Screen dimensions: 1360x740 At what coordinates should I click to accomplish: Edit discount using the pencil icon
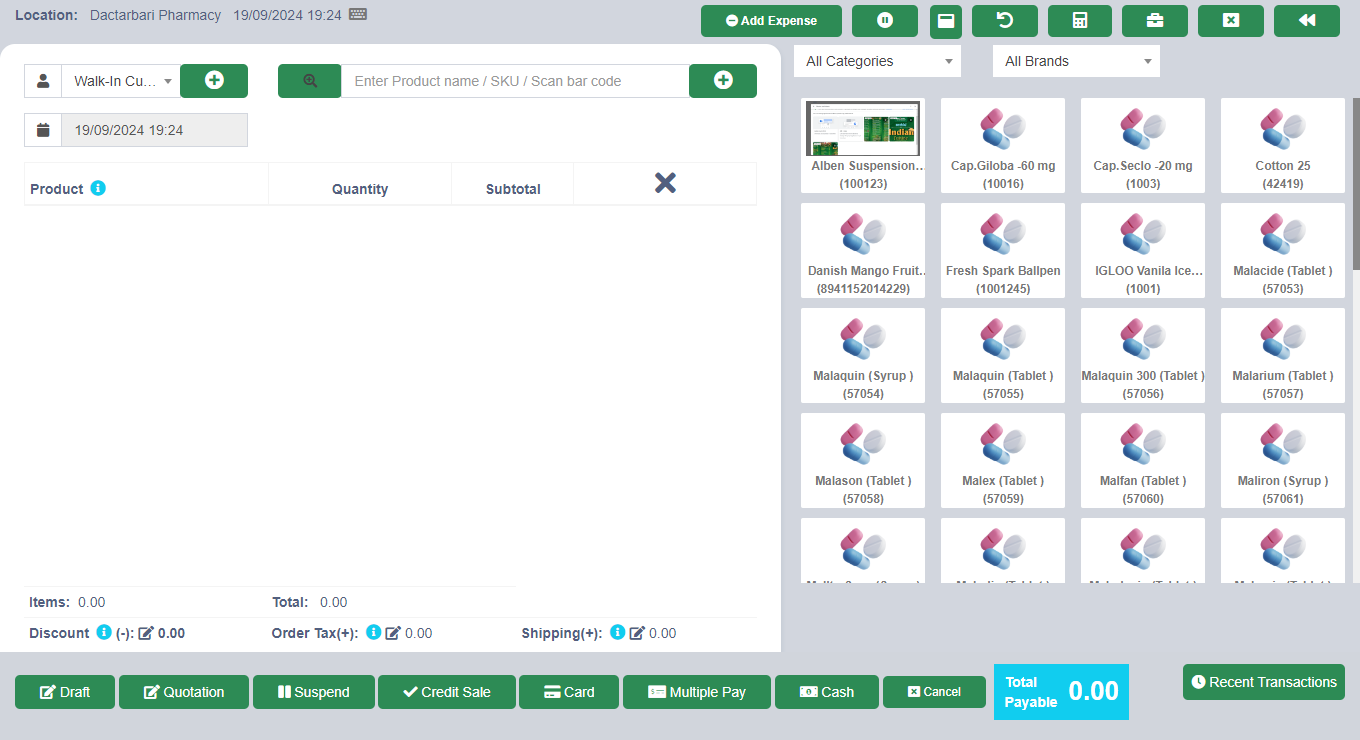pyautogui.click(x=146, y=633)
